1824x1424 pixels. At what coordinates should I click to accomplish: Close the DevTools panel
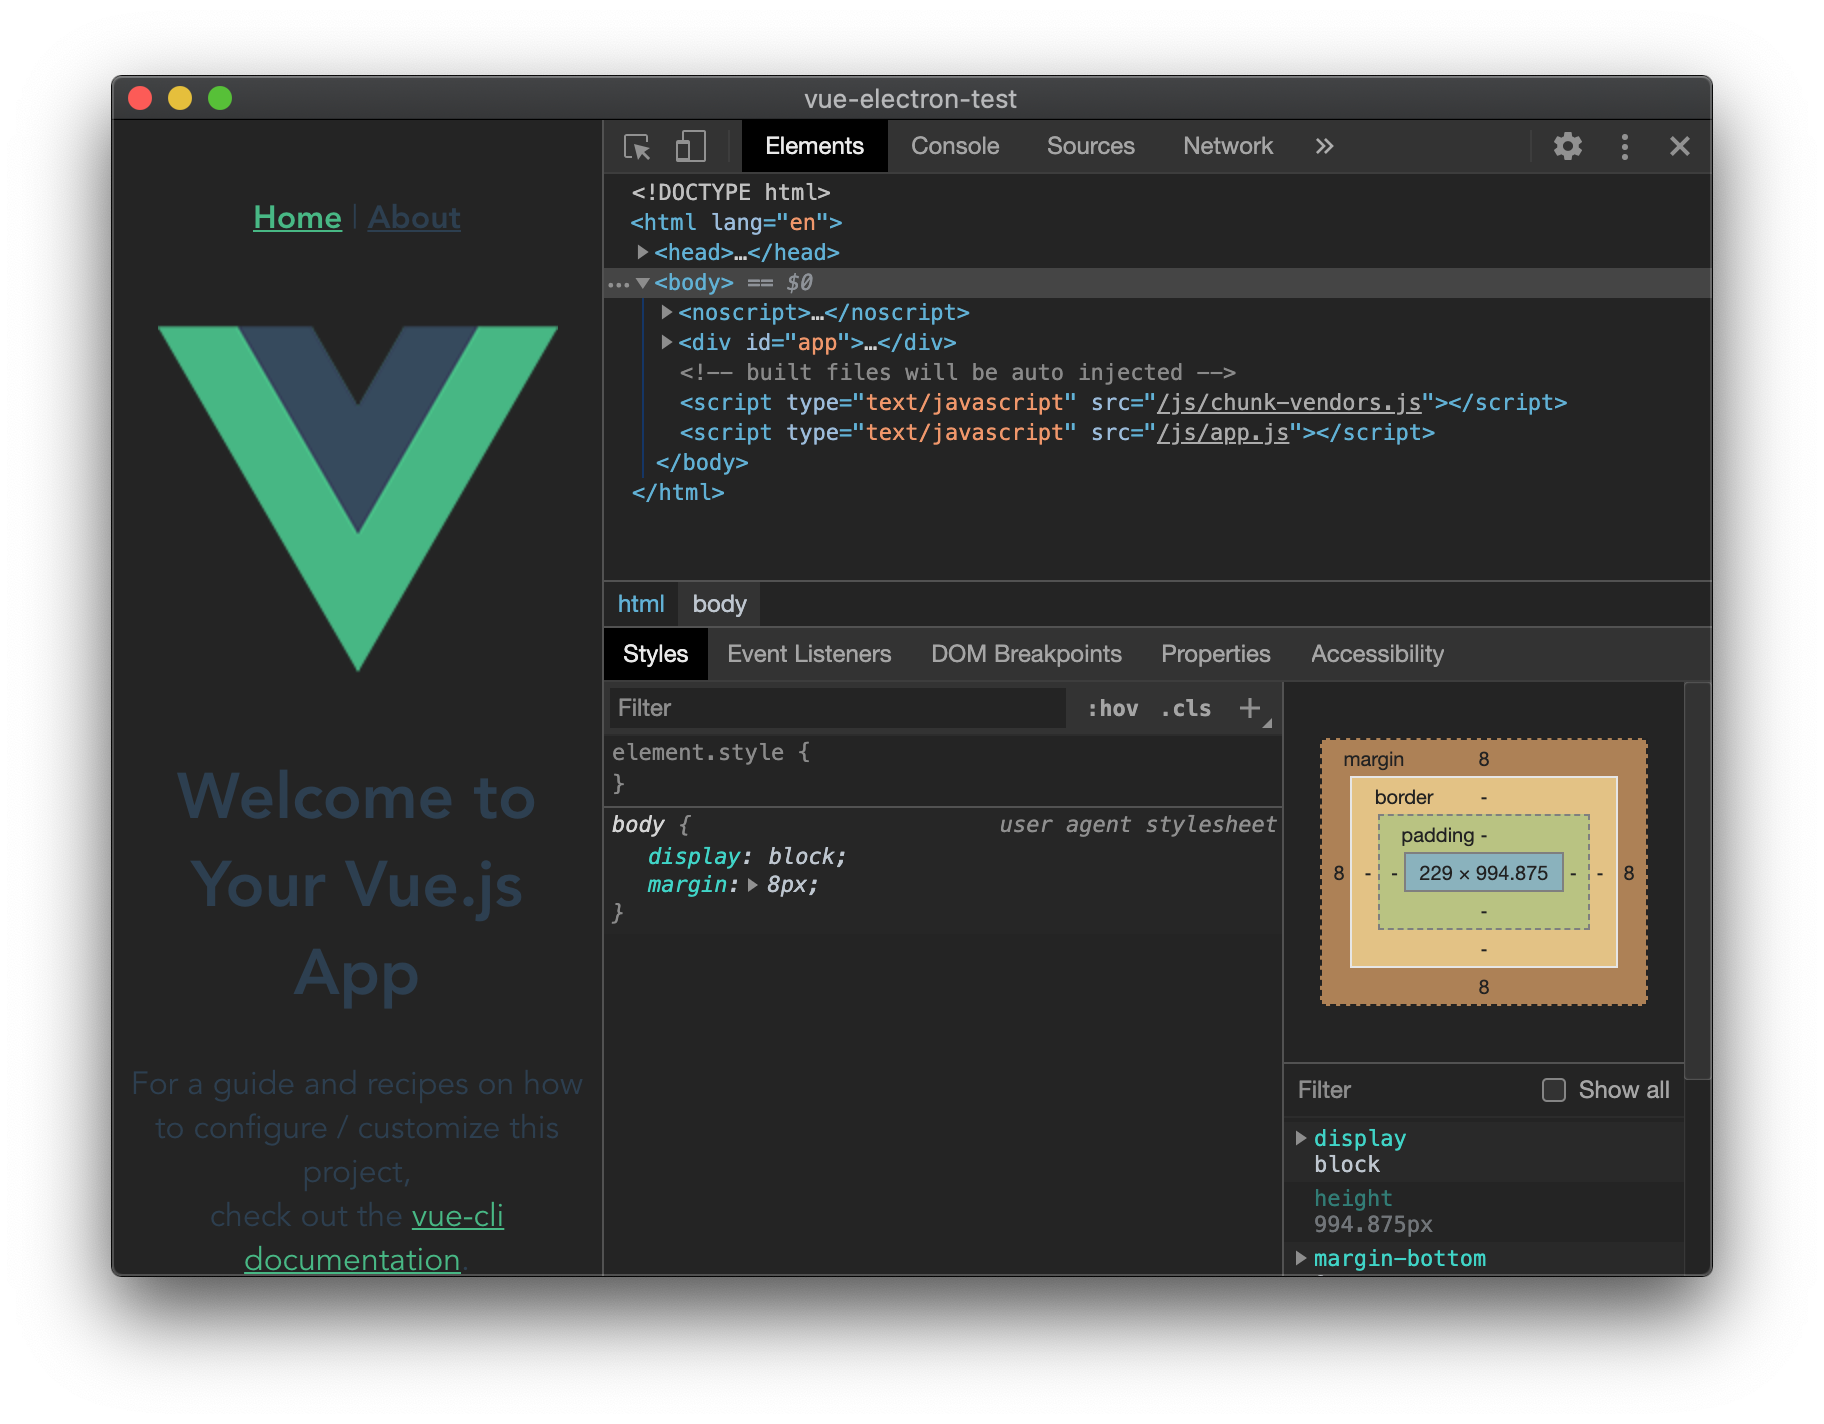click(1680, 147)
